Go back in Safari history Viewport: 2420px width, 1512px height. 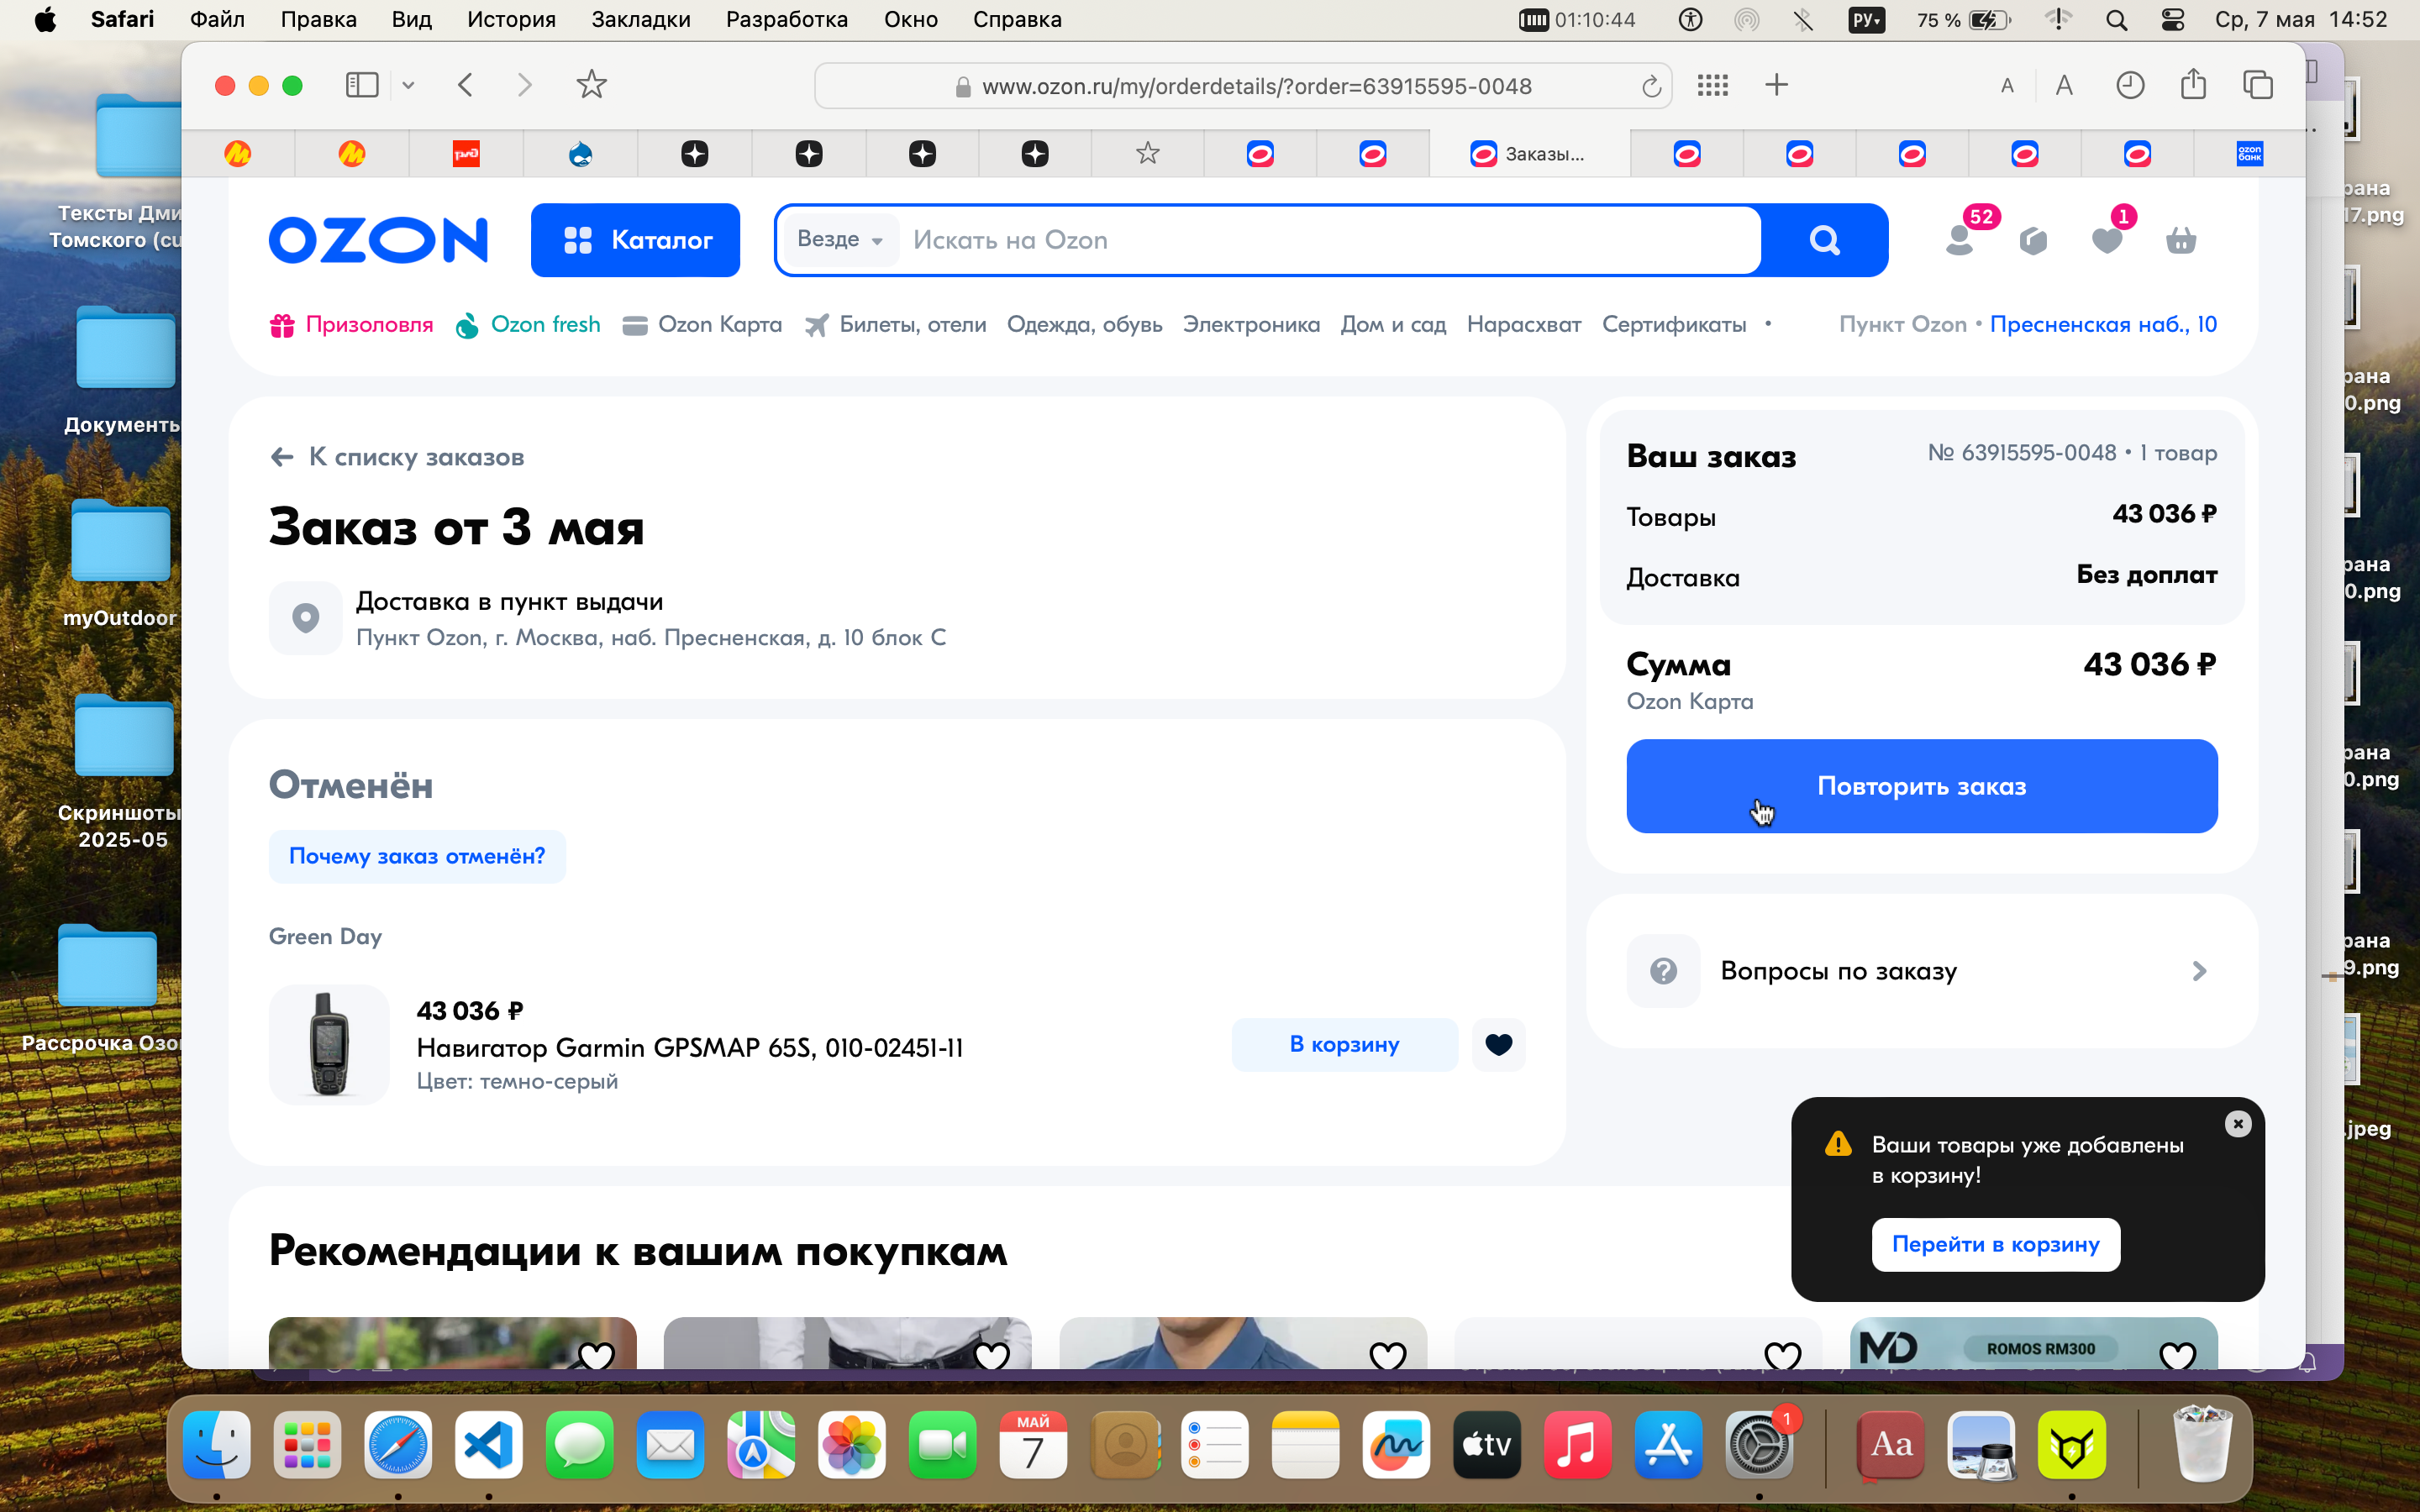(x=465, y=85)
